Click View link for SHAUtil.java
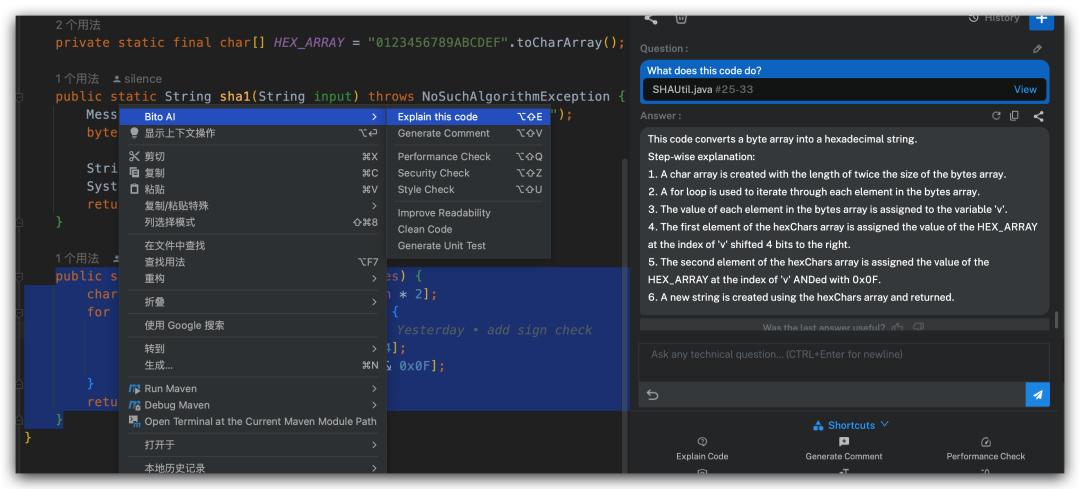 point(1025,89)
